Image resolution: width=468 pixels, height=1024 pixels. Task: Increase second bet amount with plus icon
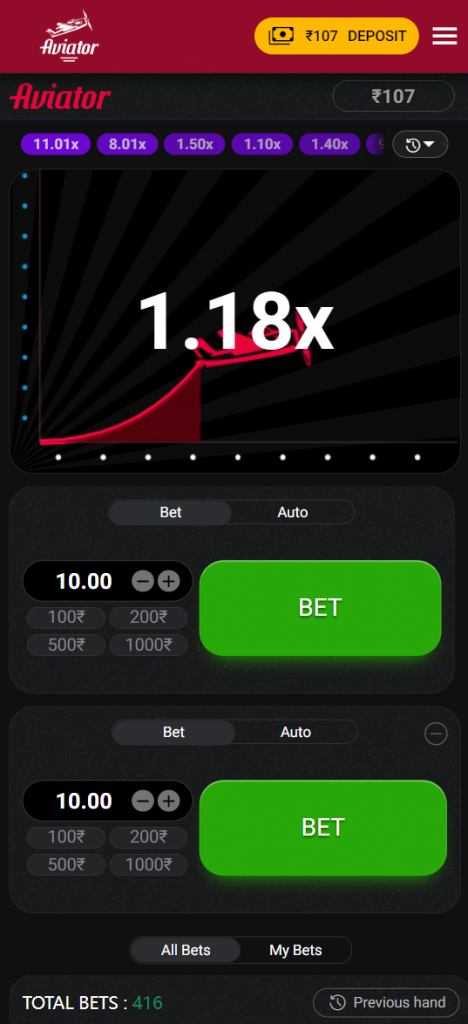(x=168, y=801)
